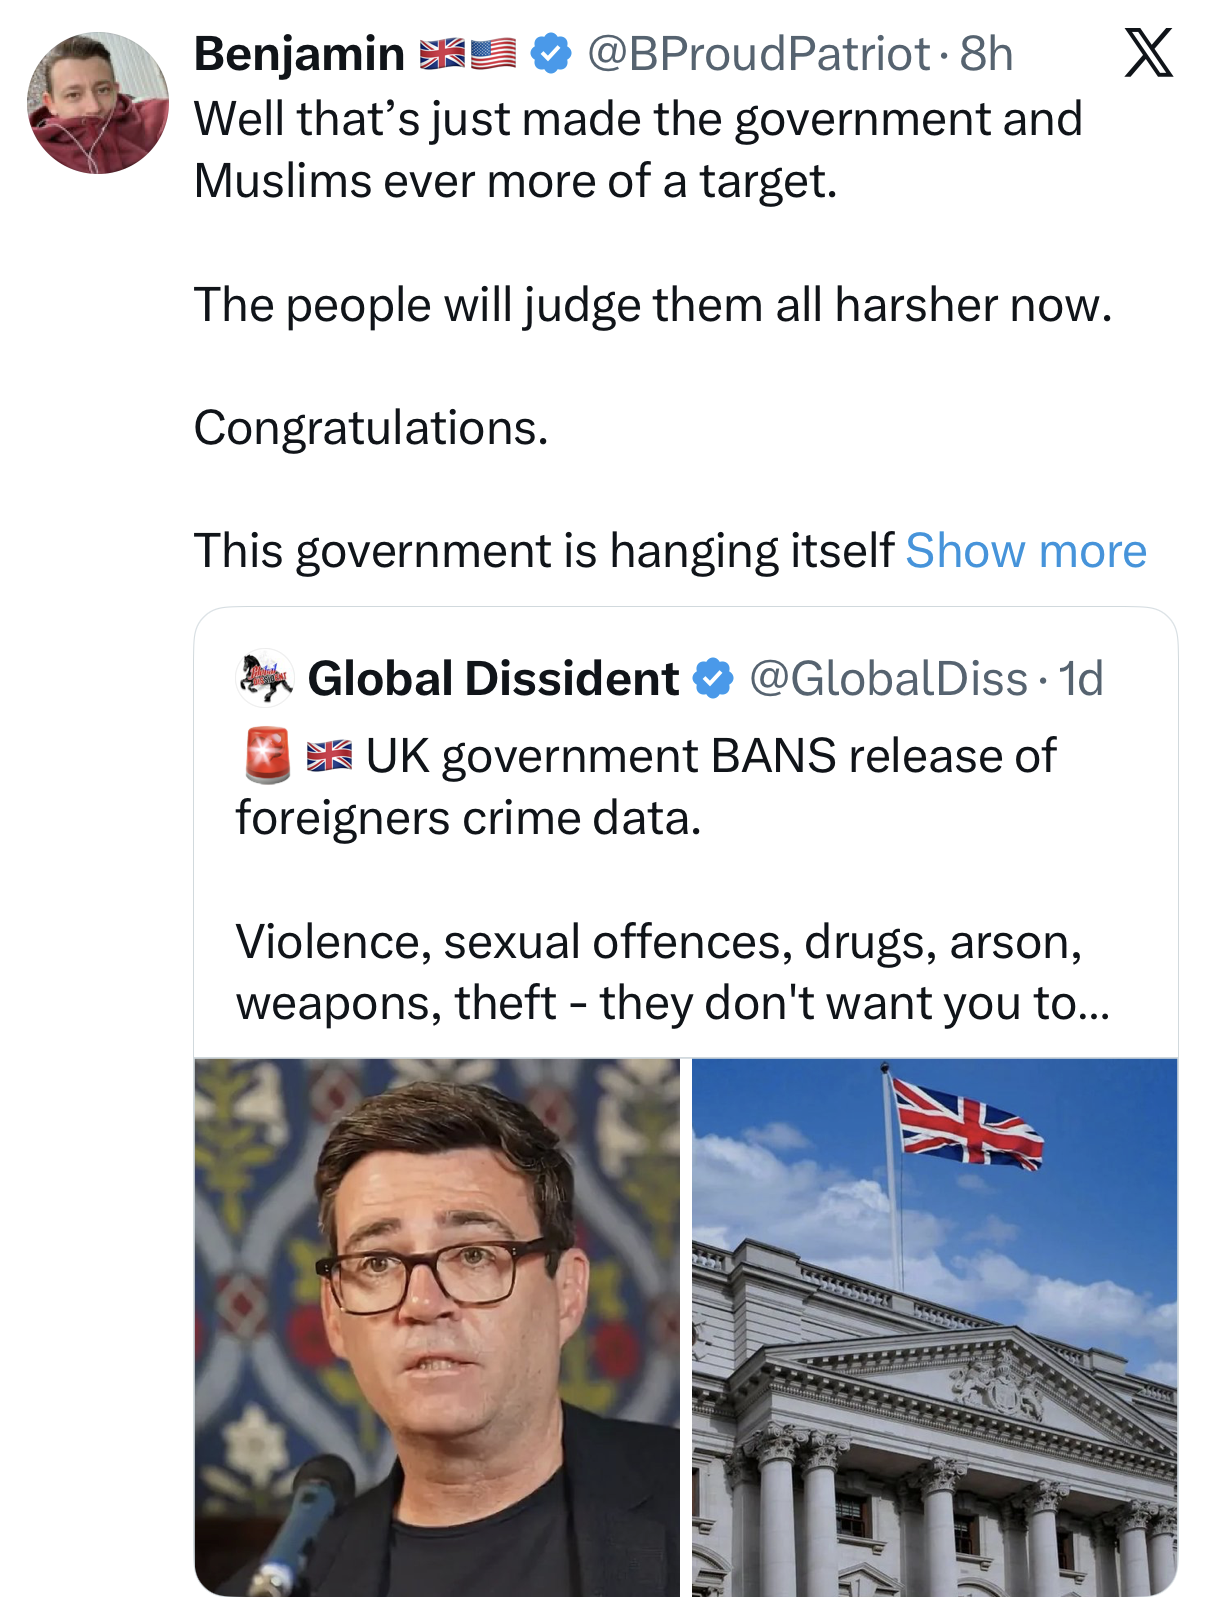Open photo of Union Jack building
This screenshot has width=1206, height=1597.
[935, 1327]
